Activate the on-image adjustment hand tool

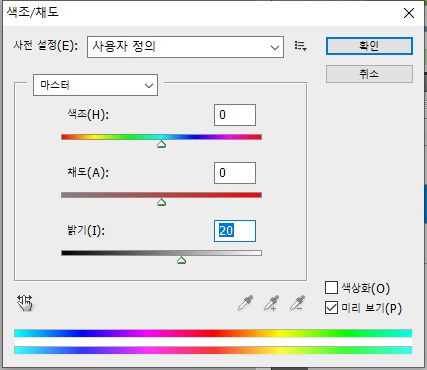[25, 303]
